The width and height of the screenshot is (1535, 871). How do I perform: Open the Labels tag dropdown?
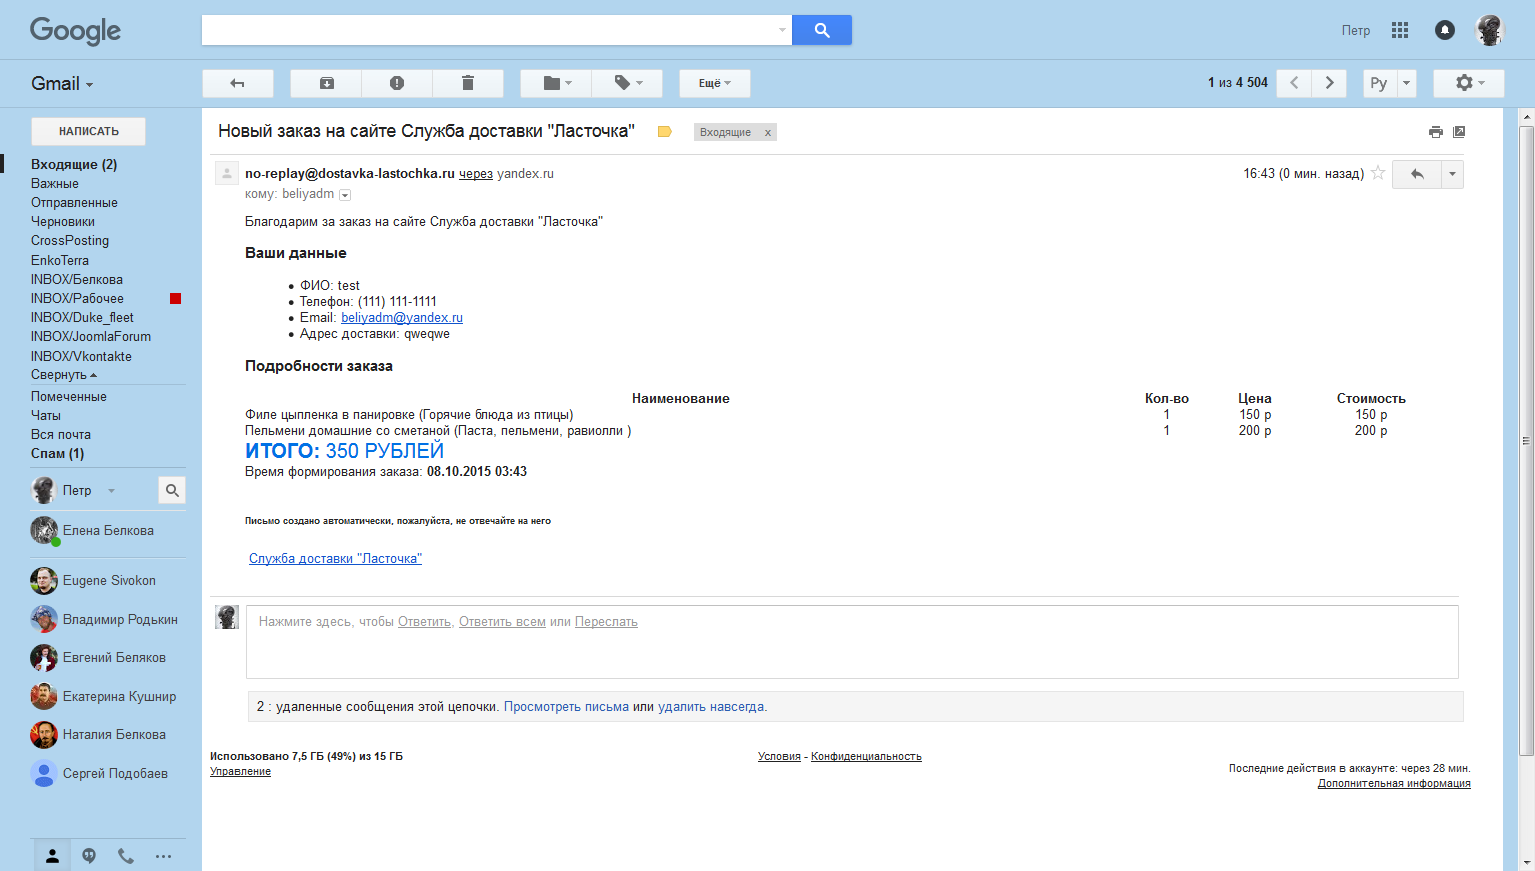(x=627, y=83)
